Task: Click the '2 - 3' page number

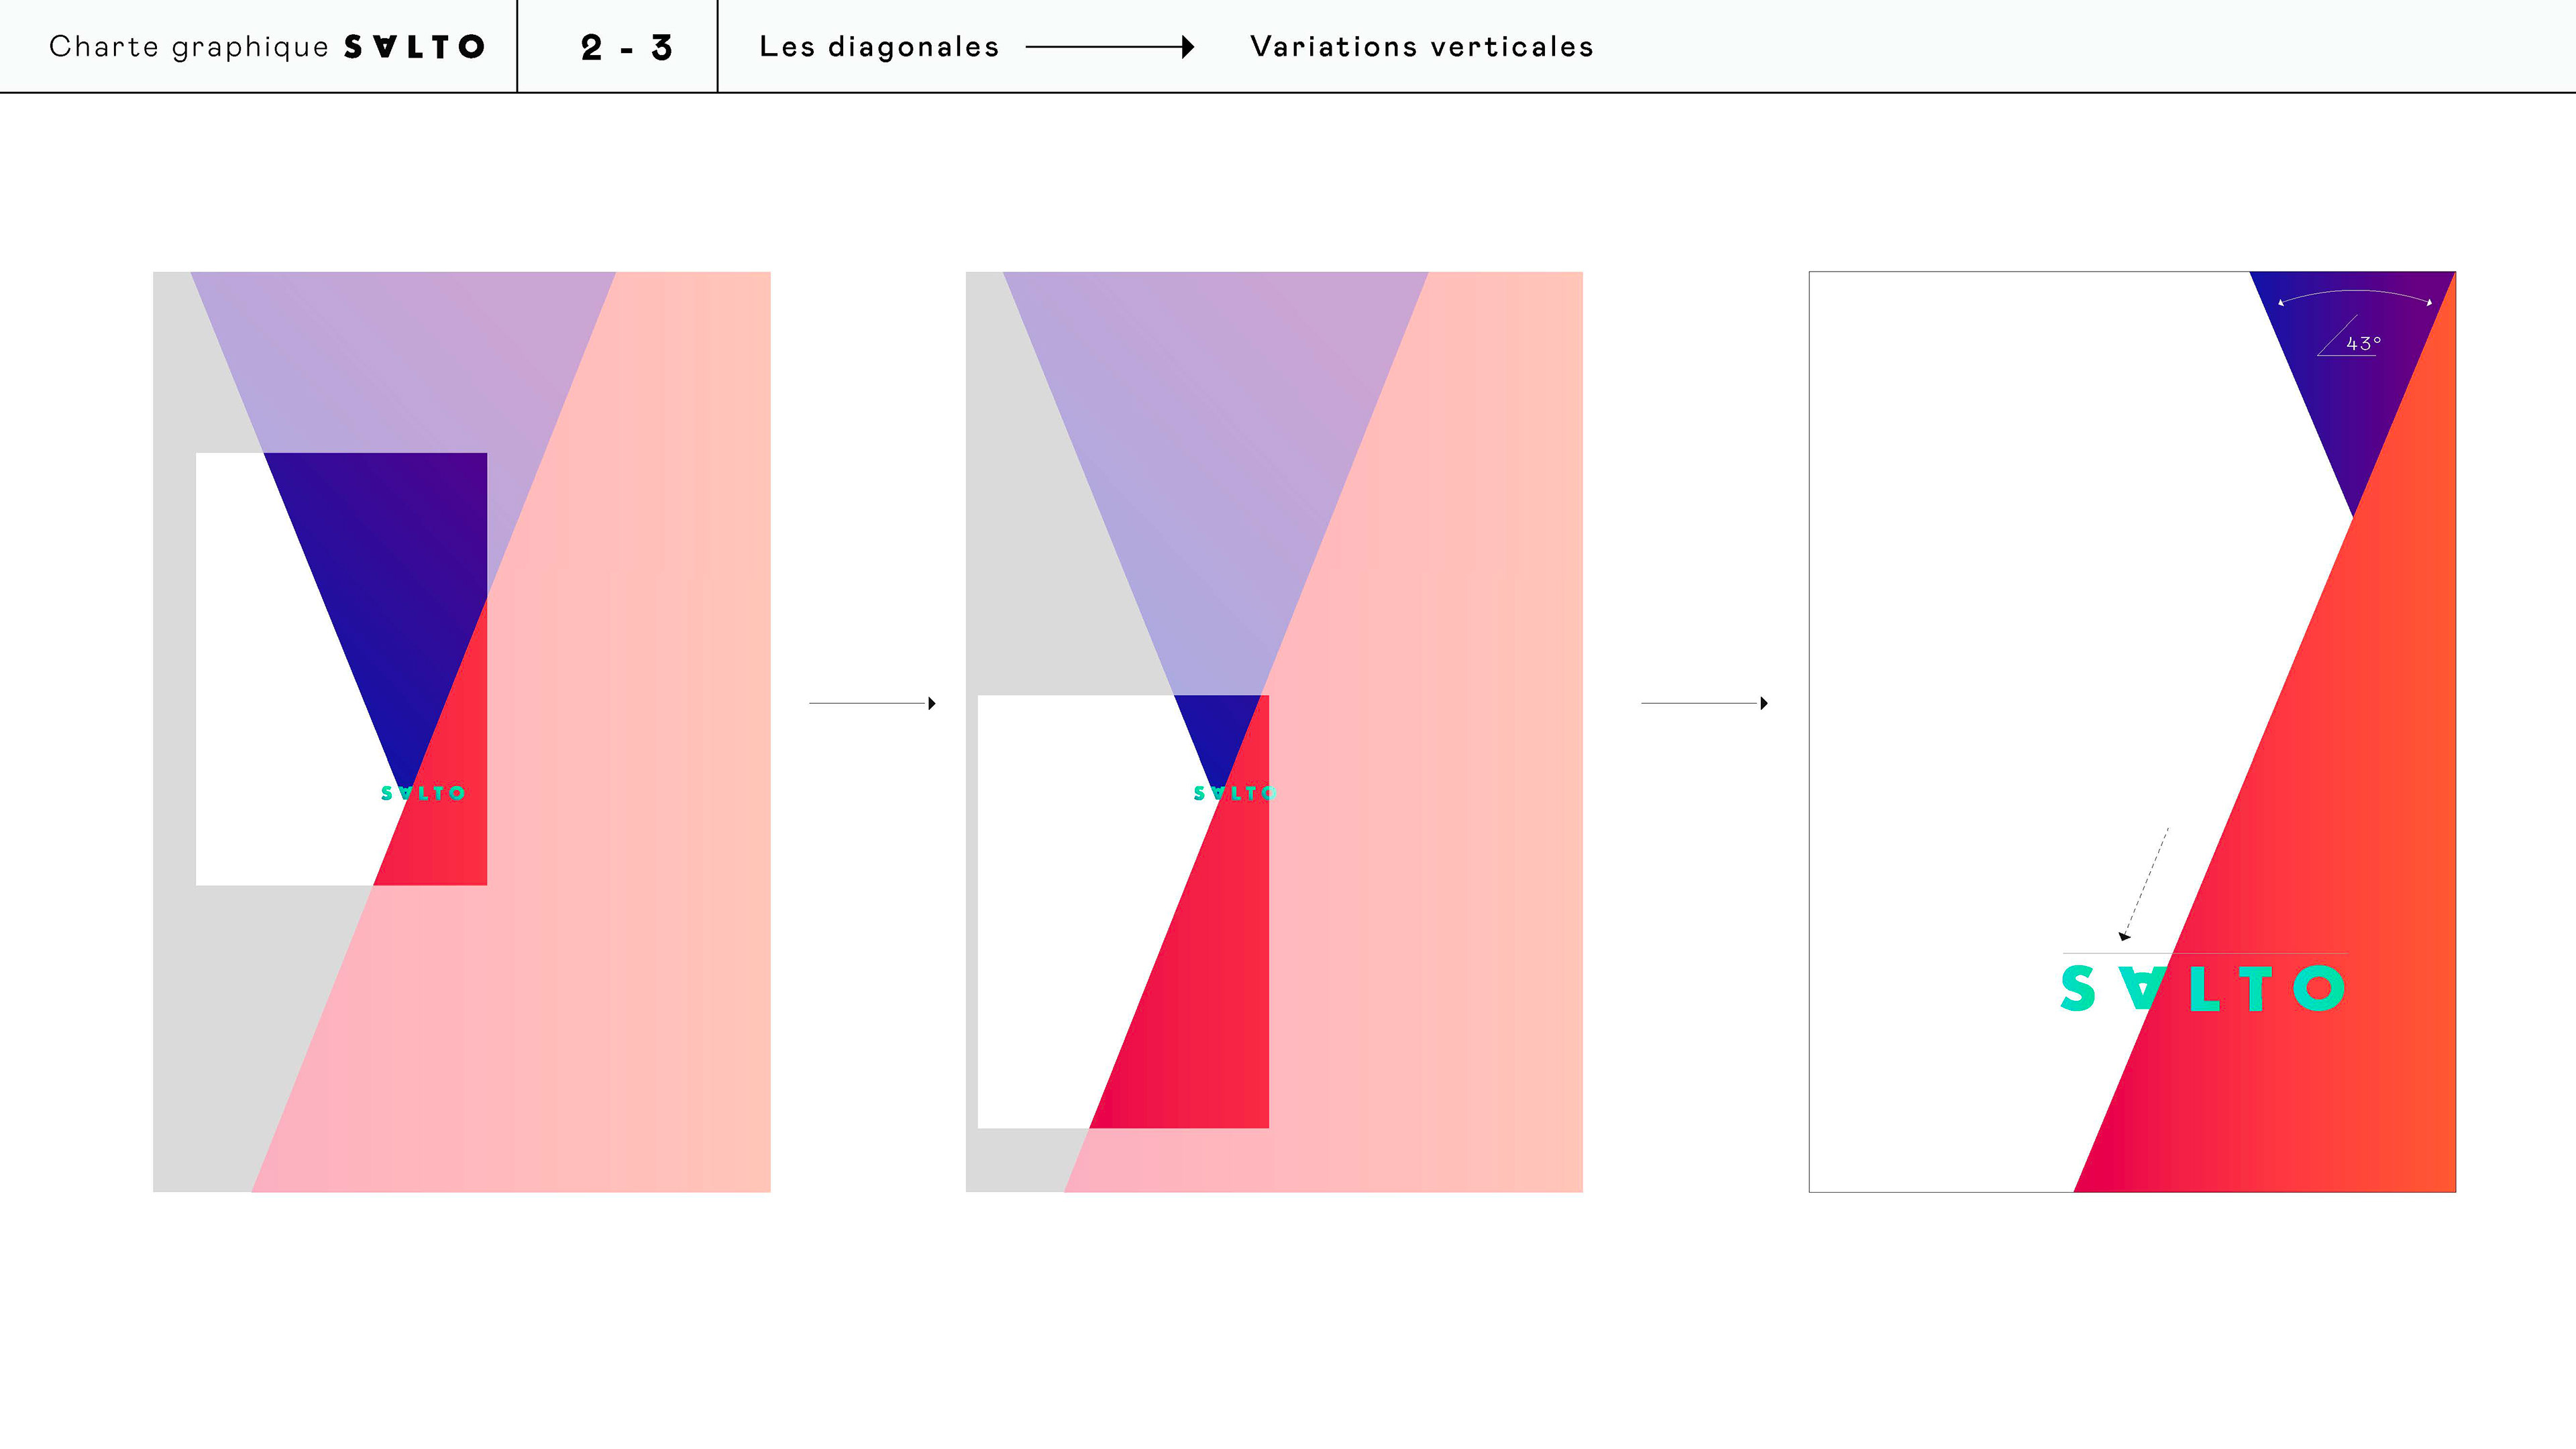Action: click(x=626, y=47)
